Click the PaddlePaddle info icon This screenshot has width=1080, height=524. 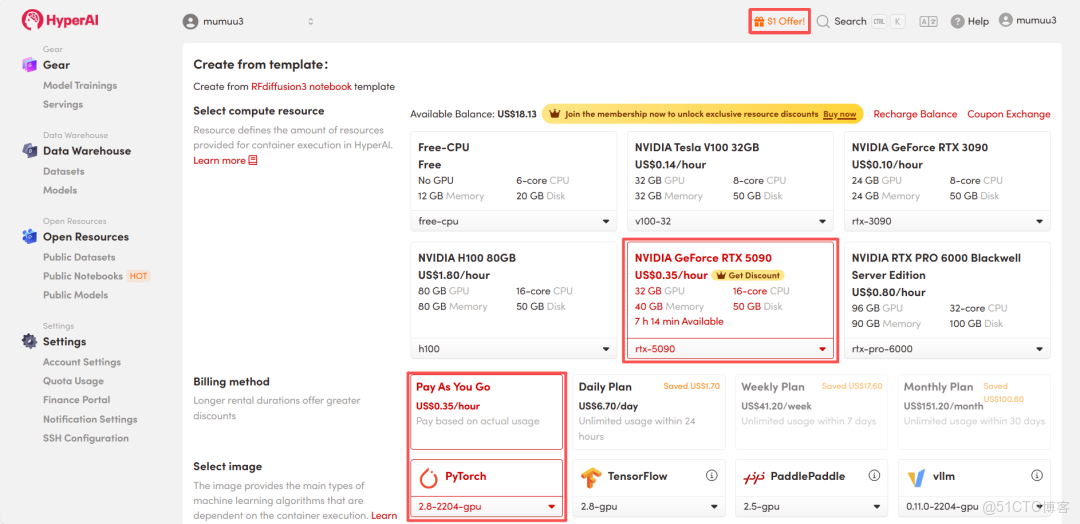875,476
